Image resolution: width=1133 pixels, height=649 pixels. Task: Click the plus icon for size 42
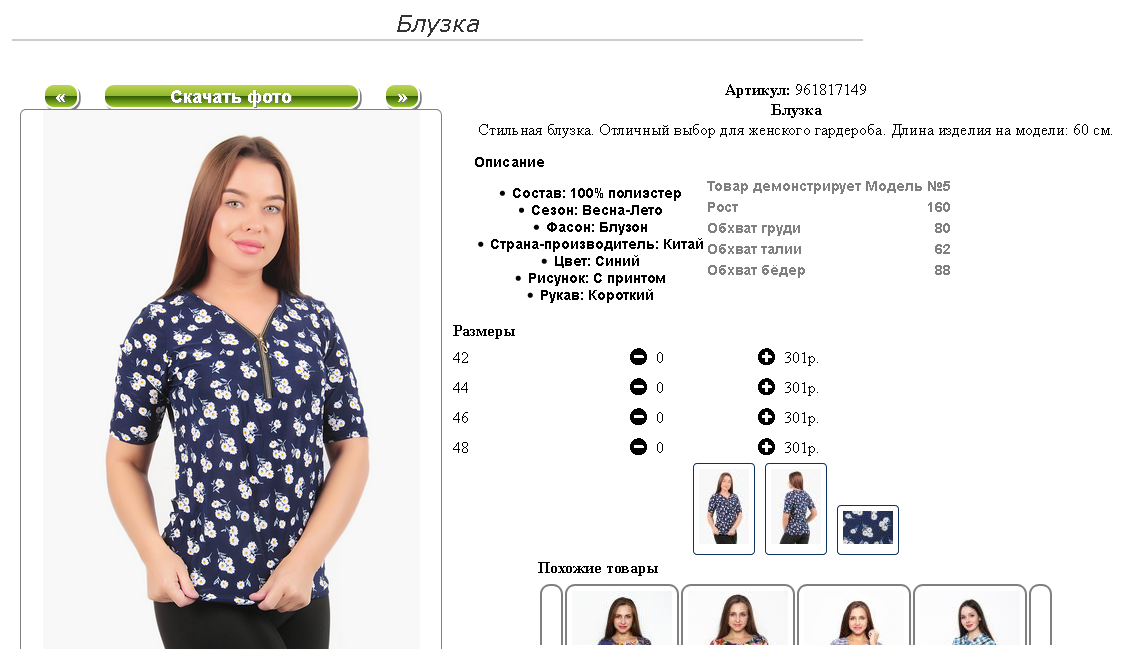pyautogui.click(x=766, y=356)
